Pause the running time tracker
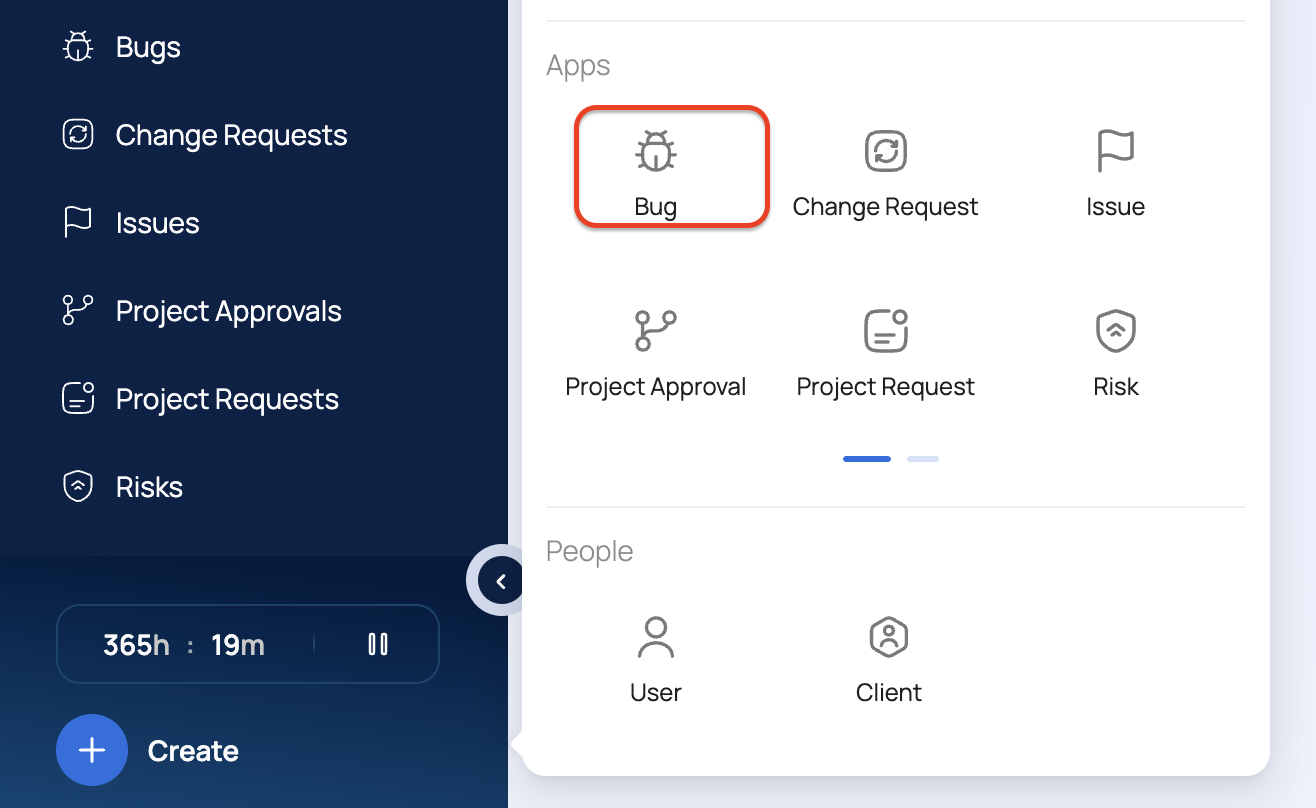 tap(378, 645)
